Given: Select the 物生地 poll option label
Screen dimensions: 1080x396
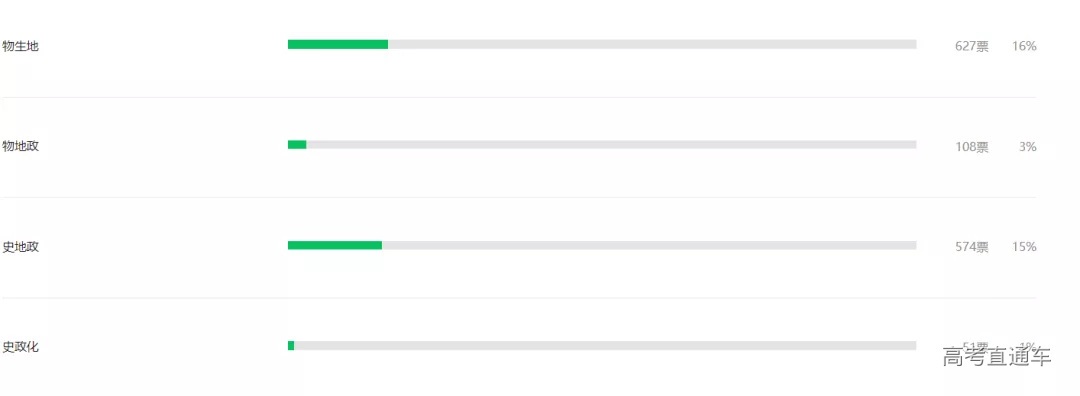Looking at the screenshot, I should 21,46.
